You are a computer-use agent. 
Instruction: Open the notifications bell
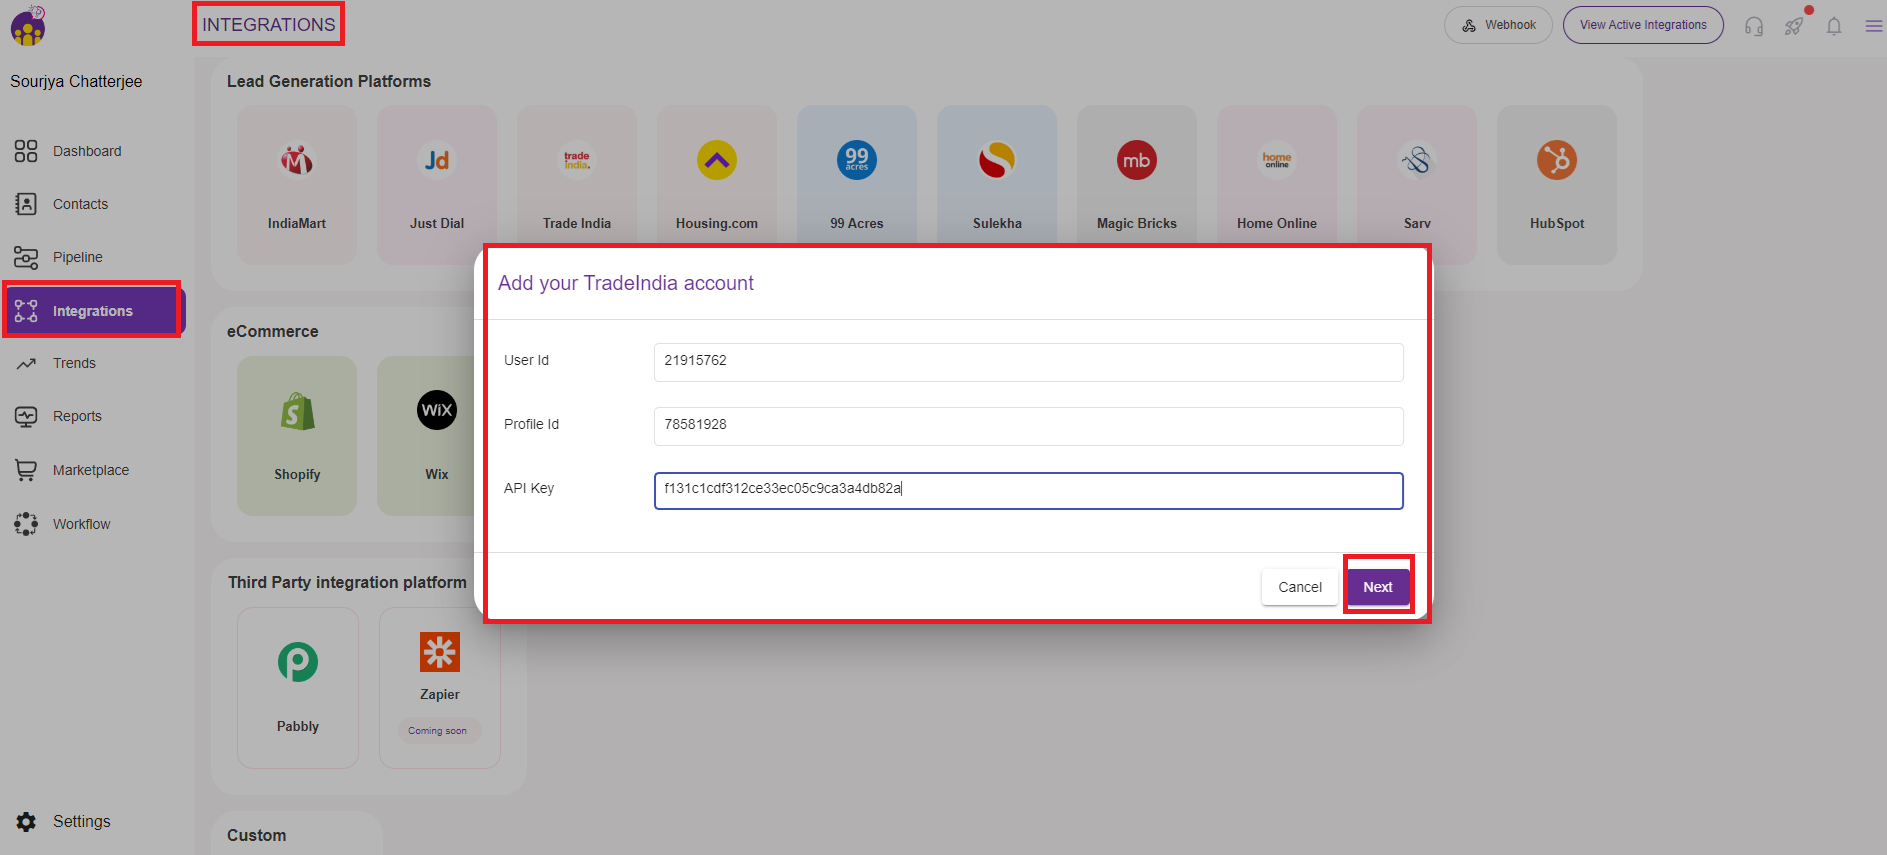coord(1834,26)
